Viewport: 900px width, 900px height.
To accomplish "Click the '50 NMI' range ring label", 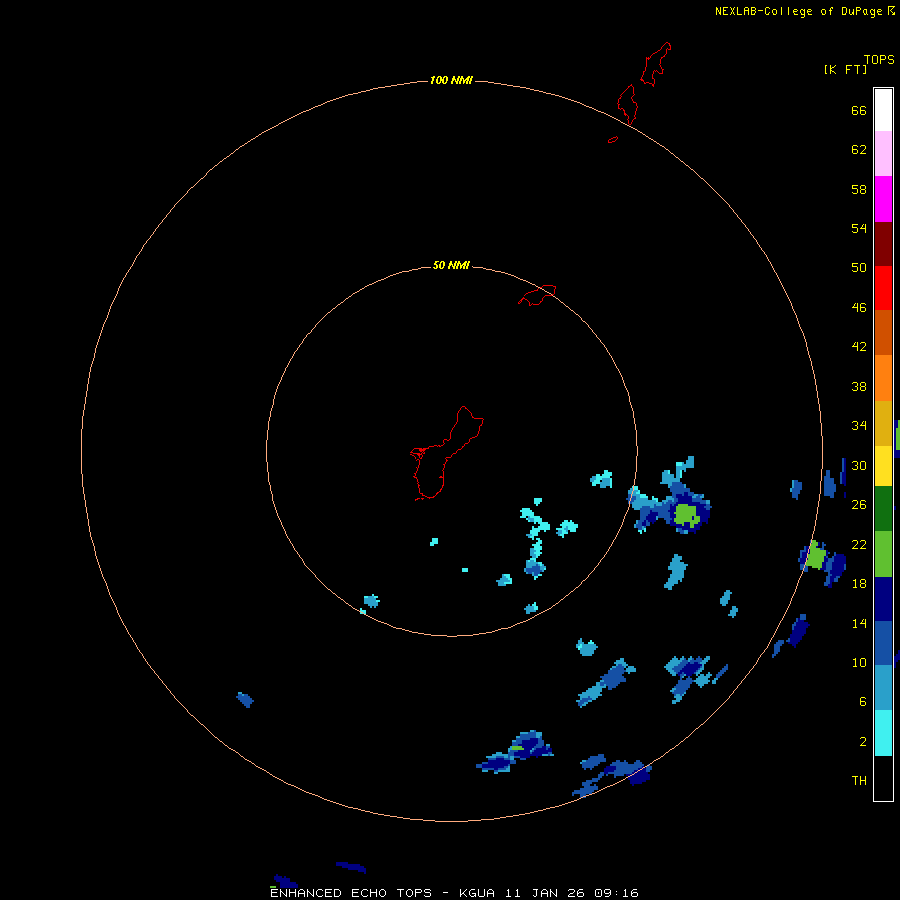I will point(451,265).
